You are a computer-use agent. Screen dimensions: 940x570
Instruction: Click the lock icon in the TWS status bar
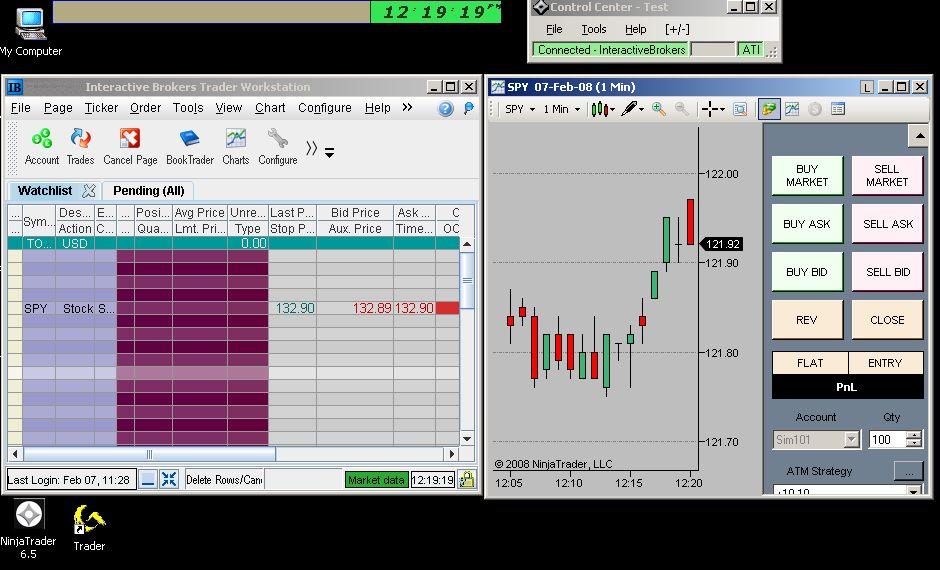[x=466, y=479]
